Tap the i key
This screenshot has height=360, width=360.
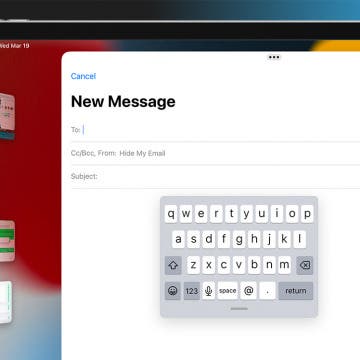click(x=277, y=214)
